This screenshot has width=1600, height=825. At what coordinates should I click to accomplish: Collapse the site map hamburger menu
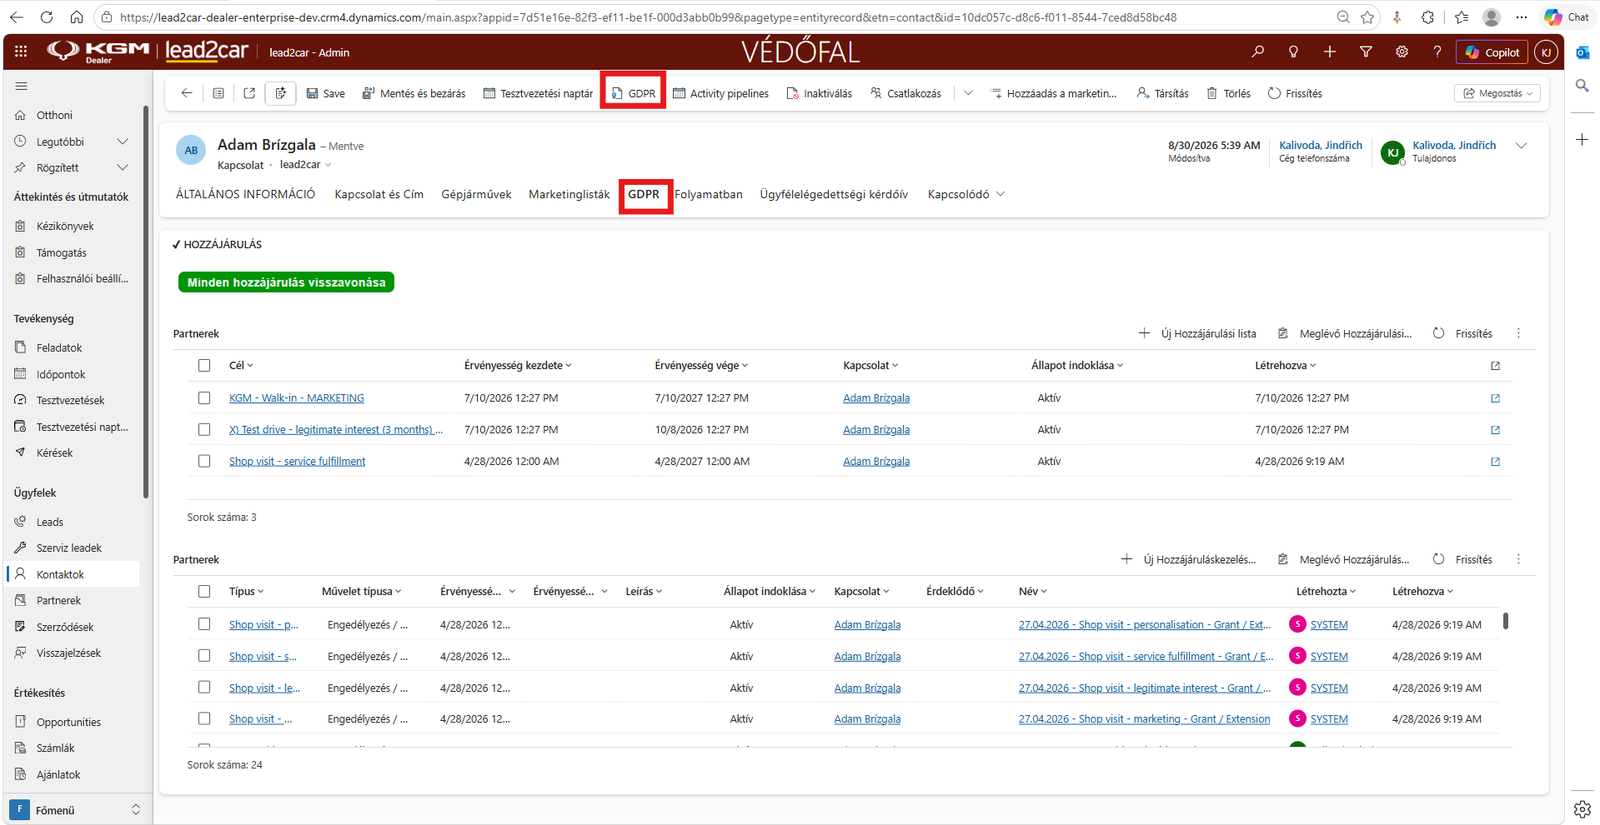pyautogui.click(x=21, y=86)
